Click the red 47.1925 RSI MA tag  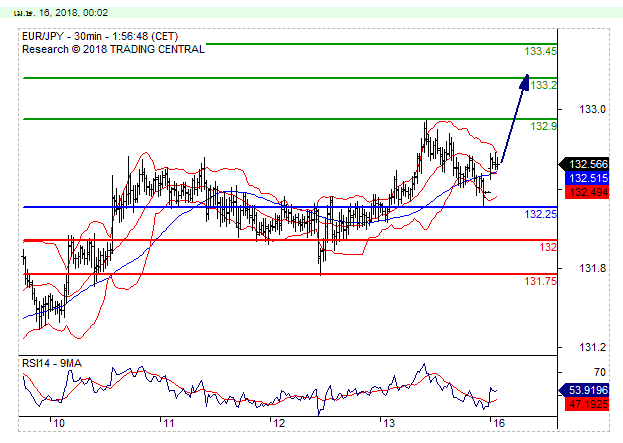587,404
